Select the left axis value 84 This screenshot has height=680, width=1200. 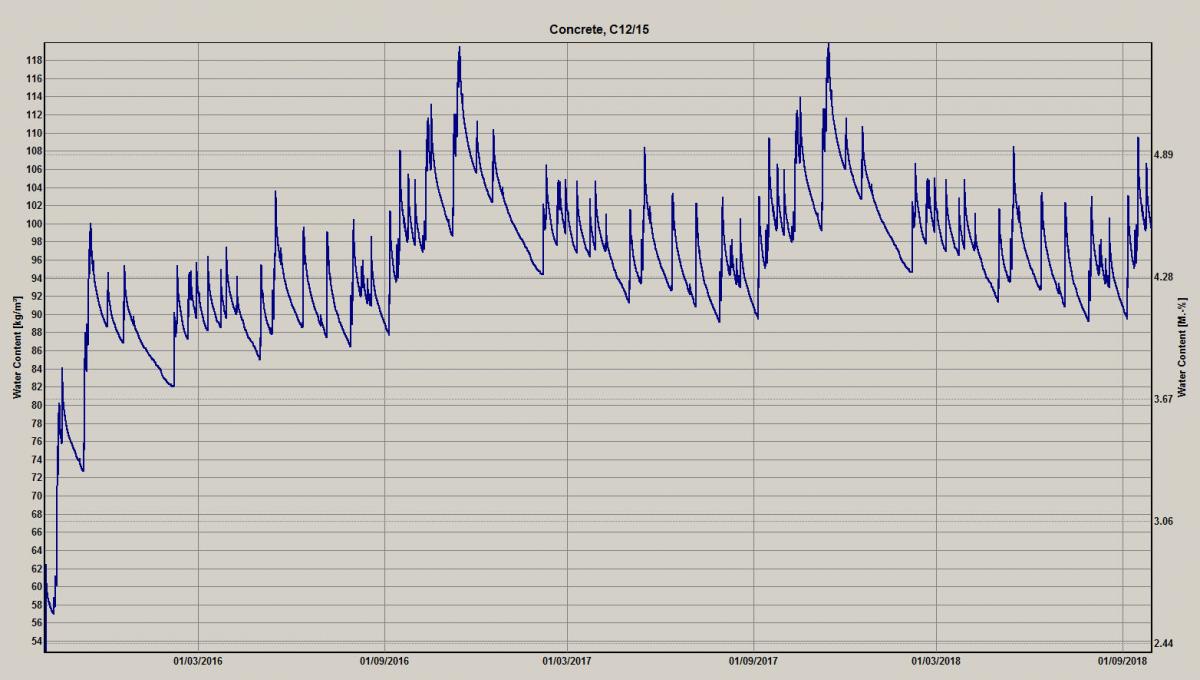pos(36,369)
